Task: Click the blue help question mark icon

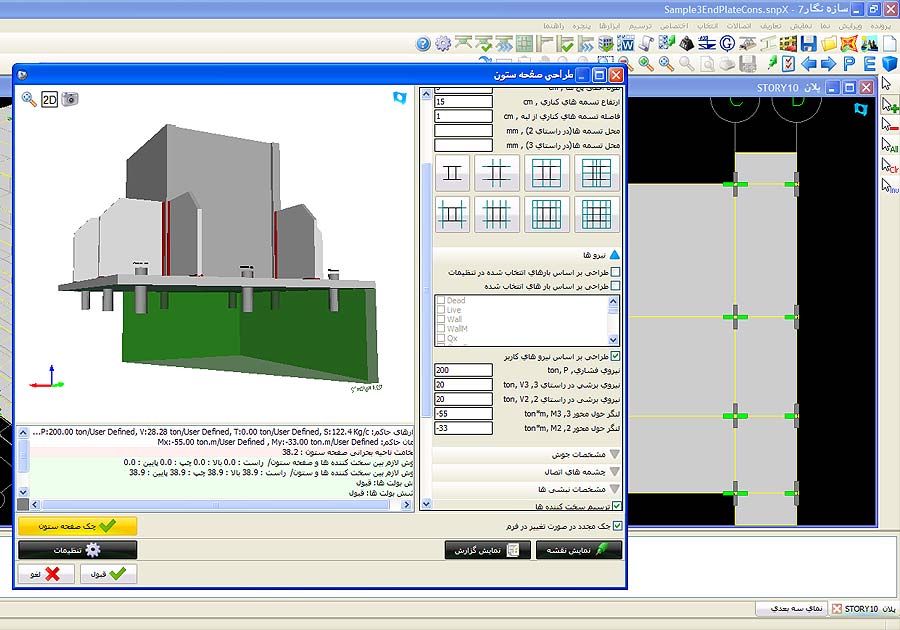Action: tap(423, 44)
